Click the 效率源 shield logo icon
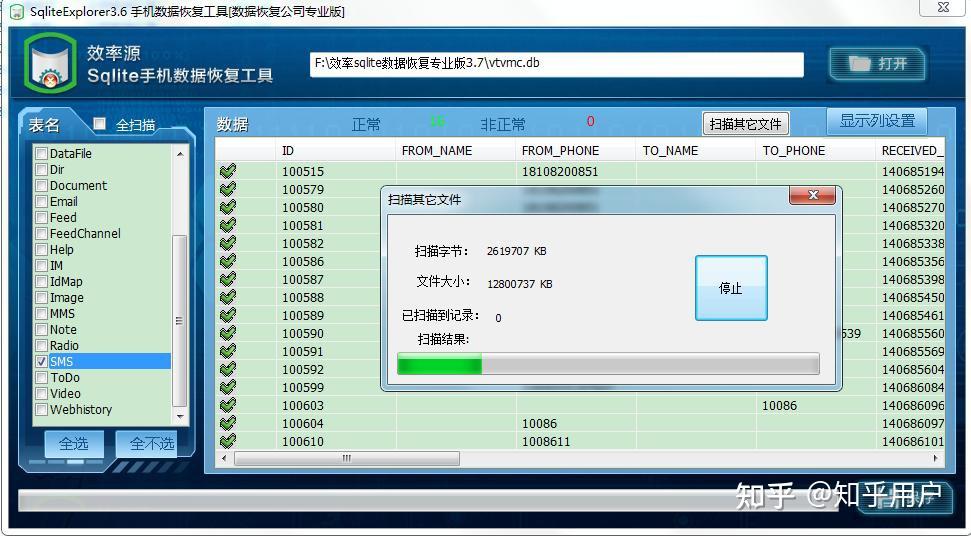The width and height of the screenshot is (971, 536). [50, 63]
